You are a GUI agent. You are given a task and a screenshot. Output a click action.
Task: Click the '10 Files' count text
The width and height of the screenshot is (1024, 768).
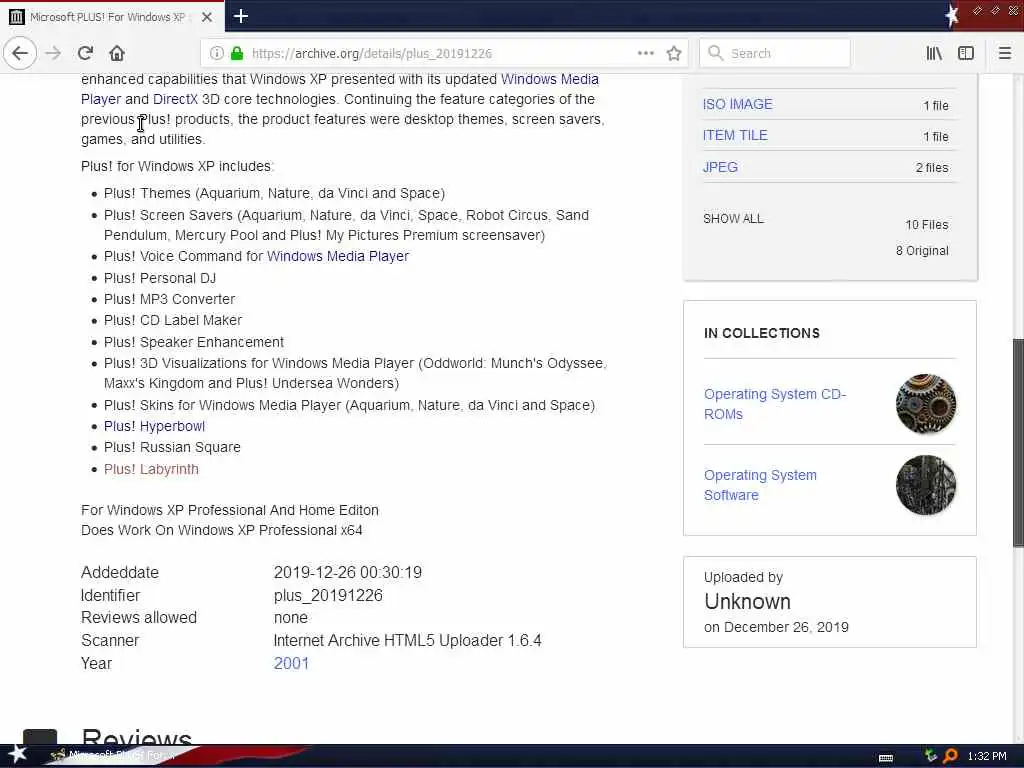927,225
